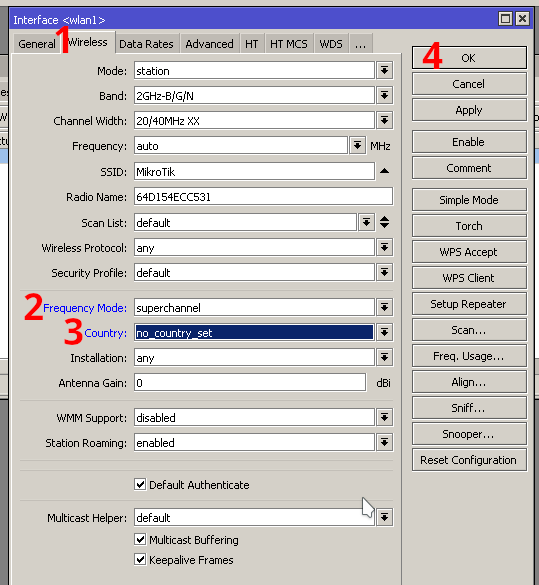Viewport: 539px width, 585px height.
Task: Click the more tabs ellipsis button
Action: tap(361, 44)
